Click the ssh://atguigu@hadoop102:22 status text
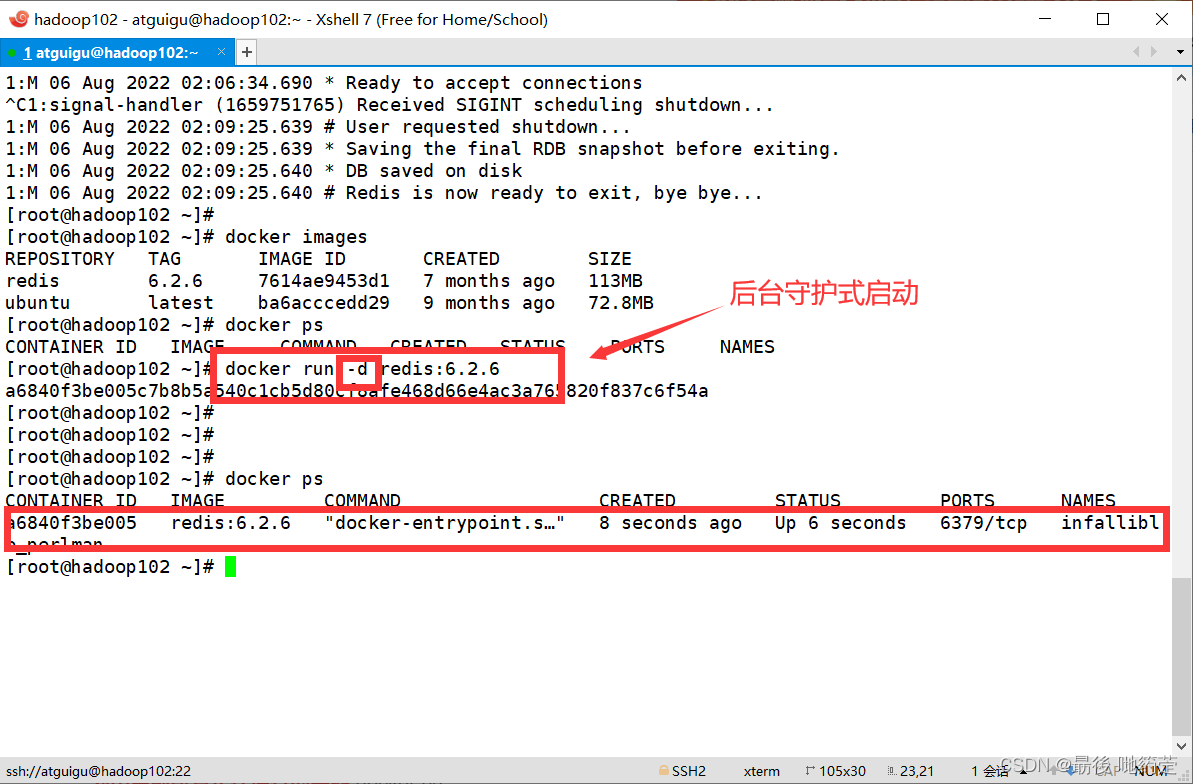The image size is (1193, 784). (99, 771)
